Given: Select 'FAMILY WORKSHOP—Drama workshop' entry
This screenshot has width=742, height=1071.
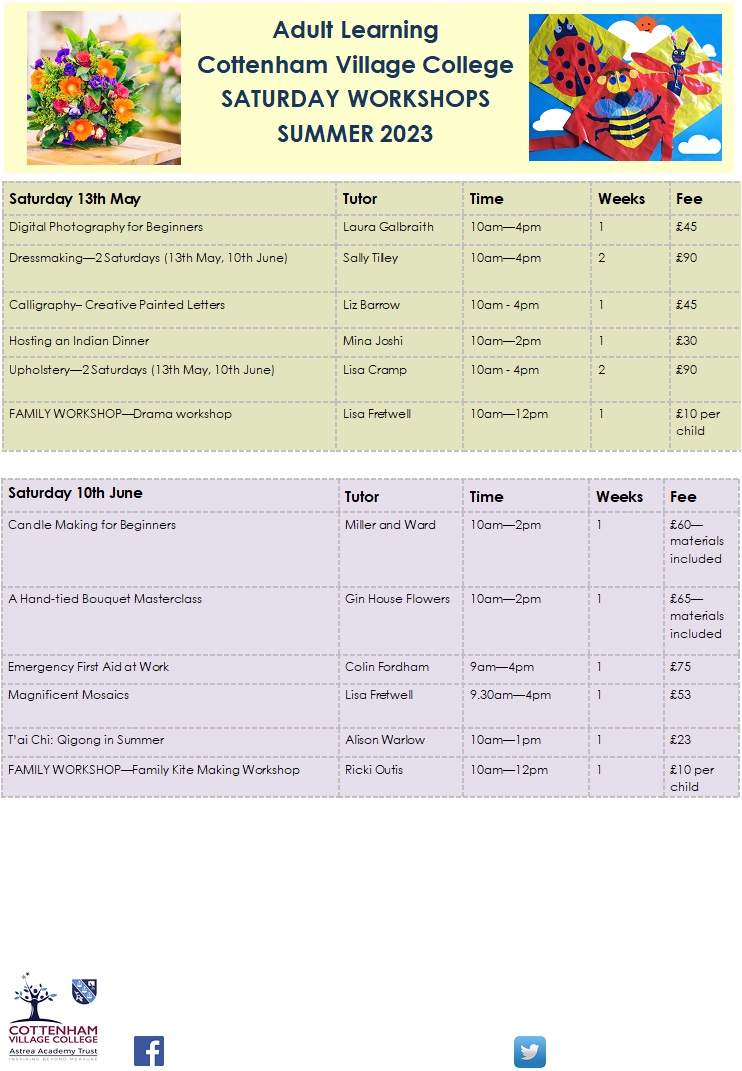Looking at the screenshot, I should tap(120, 414).
